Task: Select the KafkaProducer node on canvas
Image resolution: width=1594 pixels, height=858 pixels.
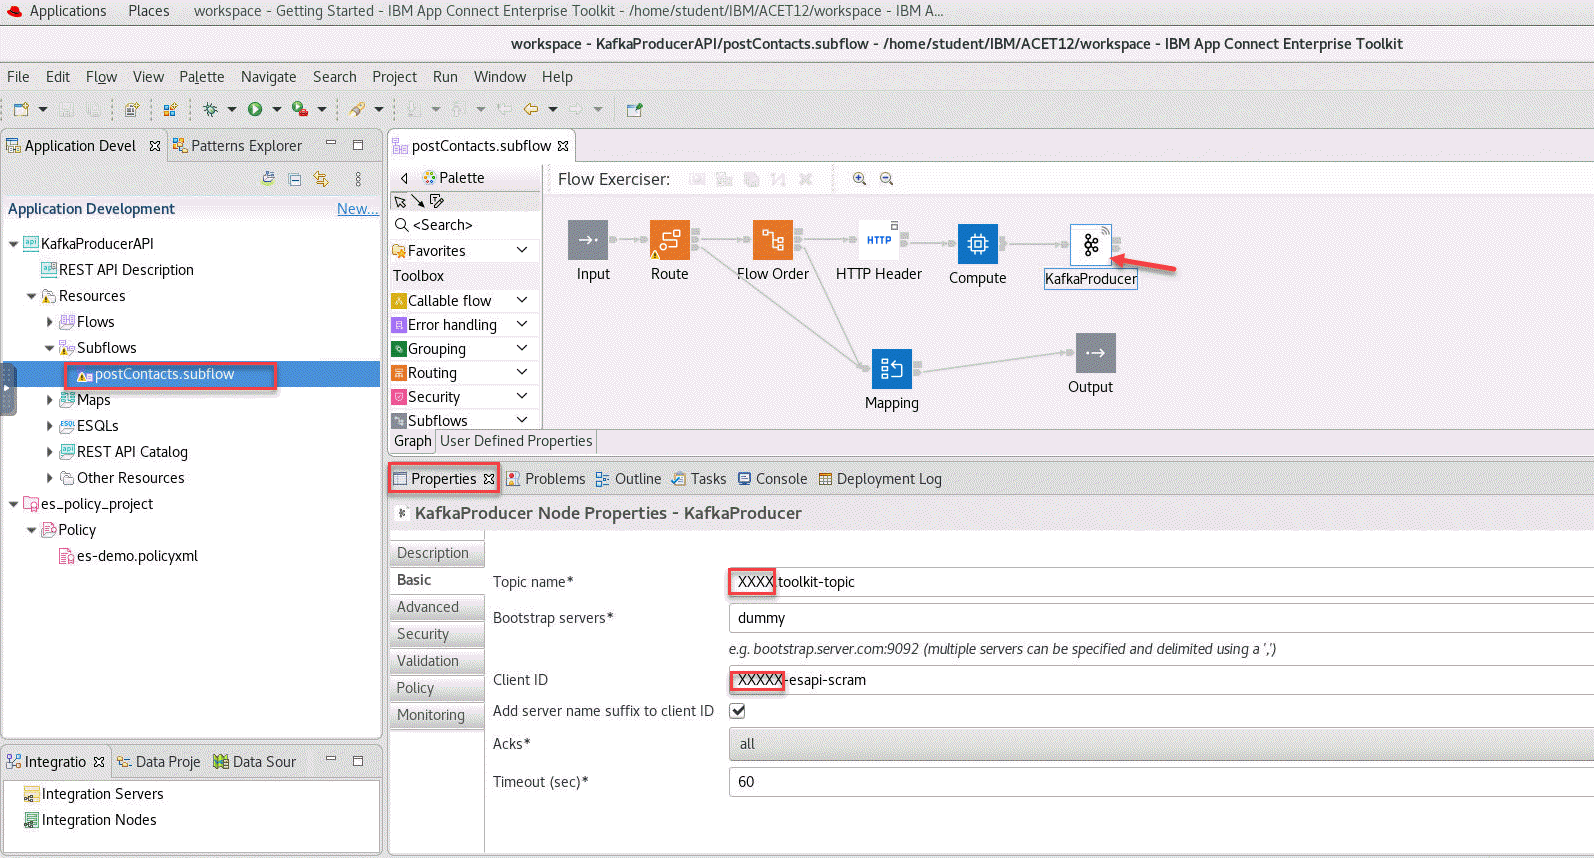Action: [x=1090, y=245]
